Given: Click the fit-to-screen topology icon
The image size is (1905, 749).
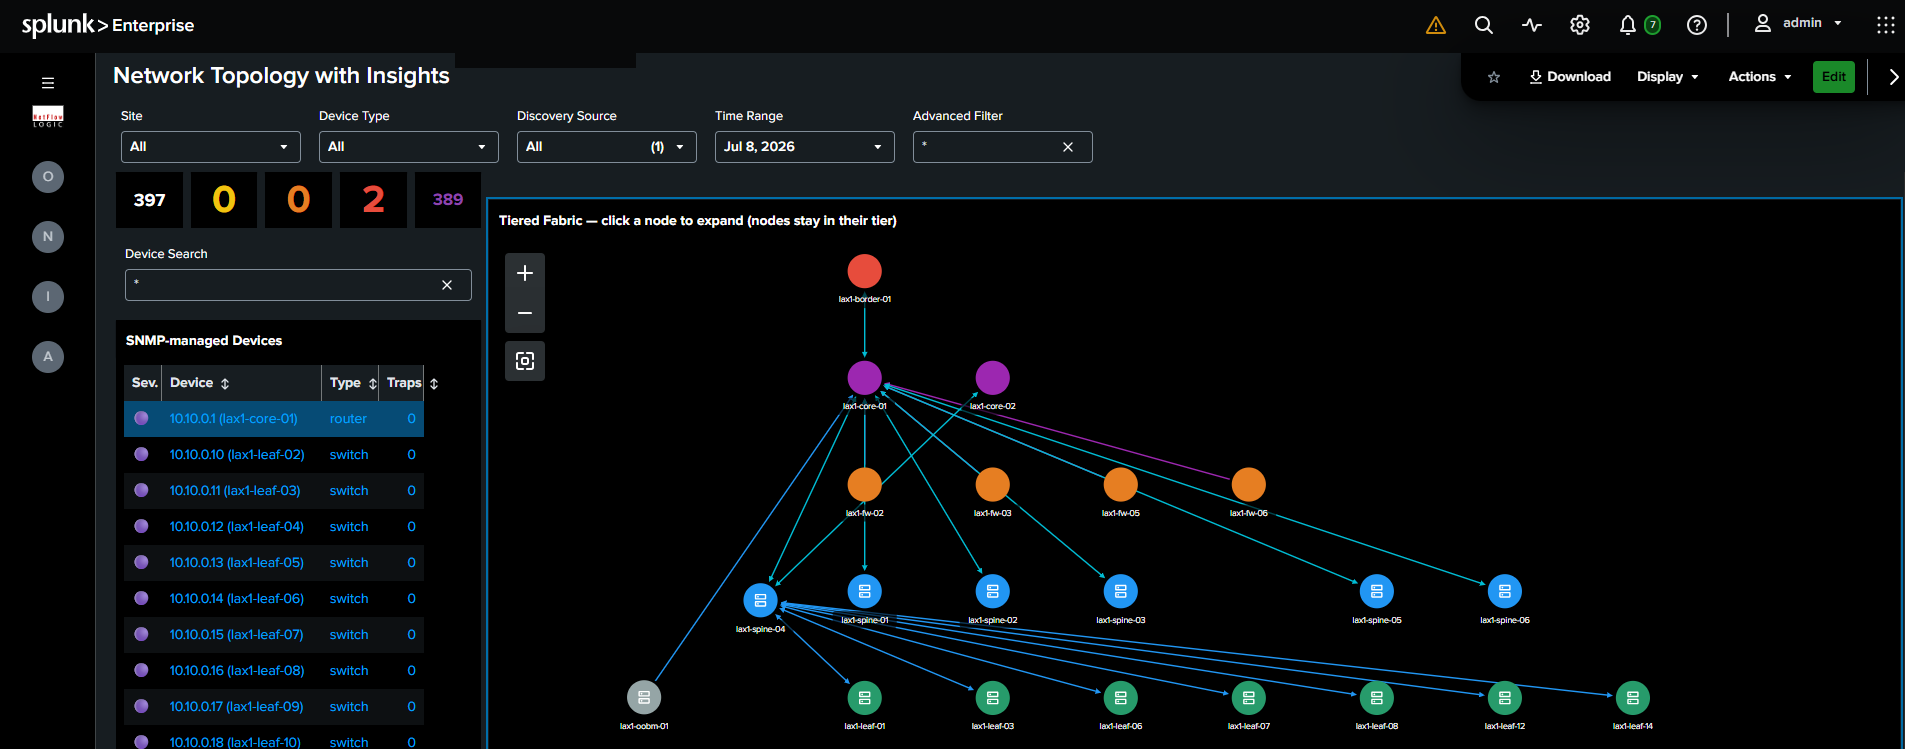Looking at the screenshot, I should pyautogui.click(x=525, y=361).
